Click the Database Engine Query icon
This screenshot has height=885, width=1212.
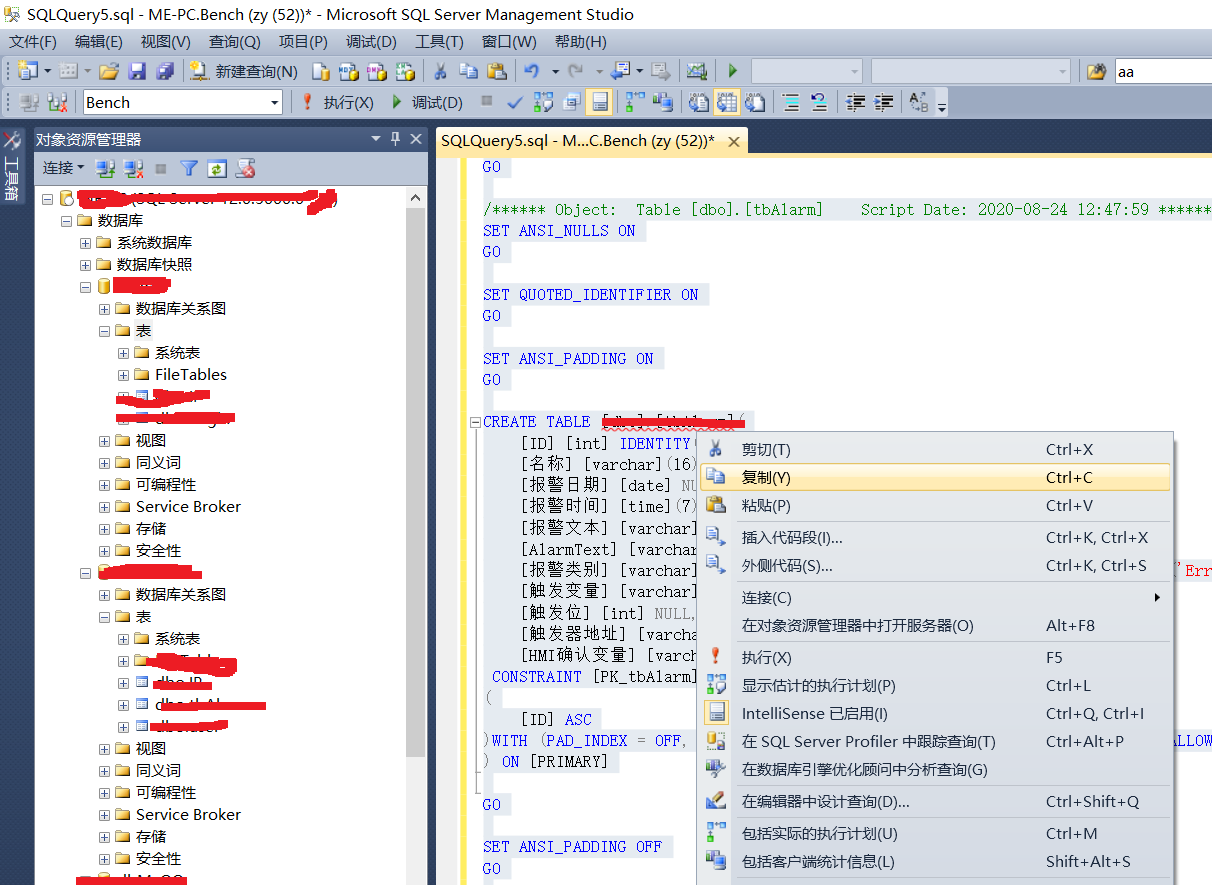(x=321, y=71)
